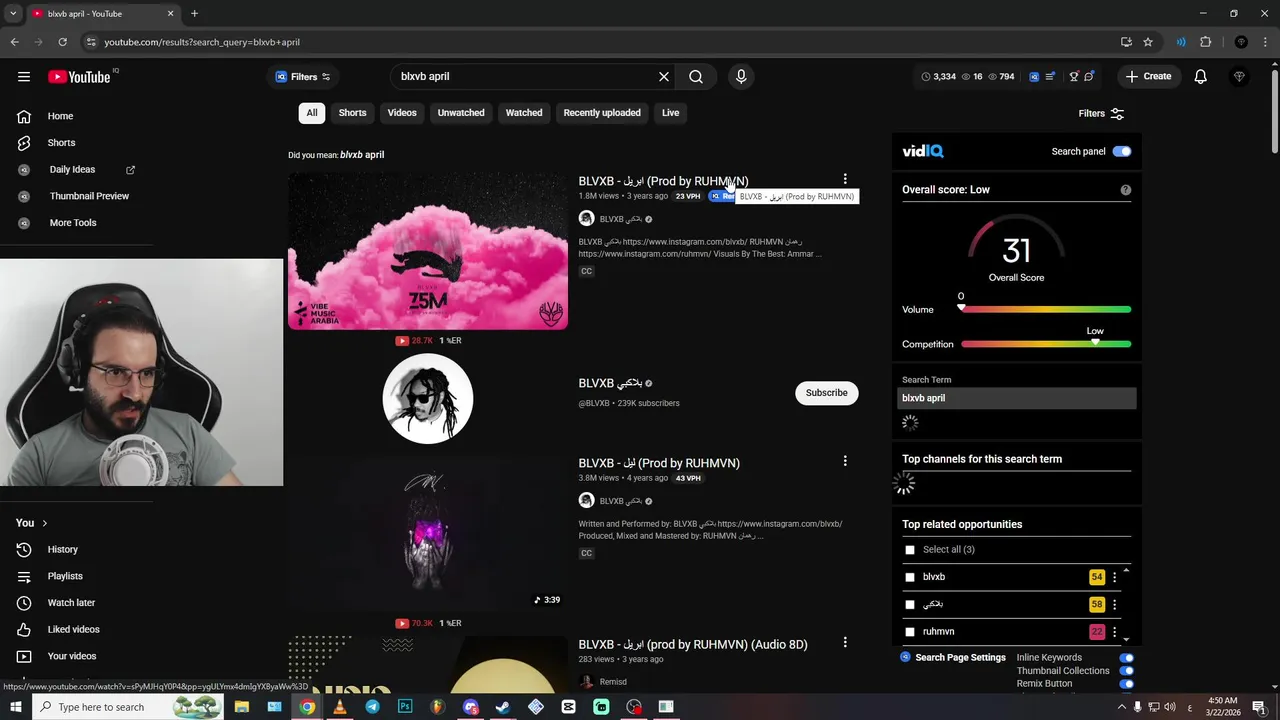Open History in the sidebar

point(62,549)
